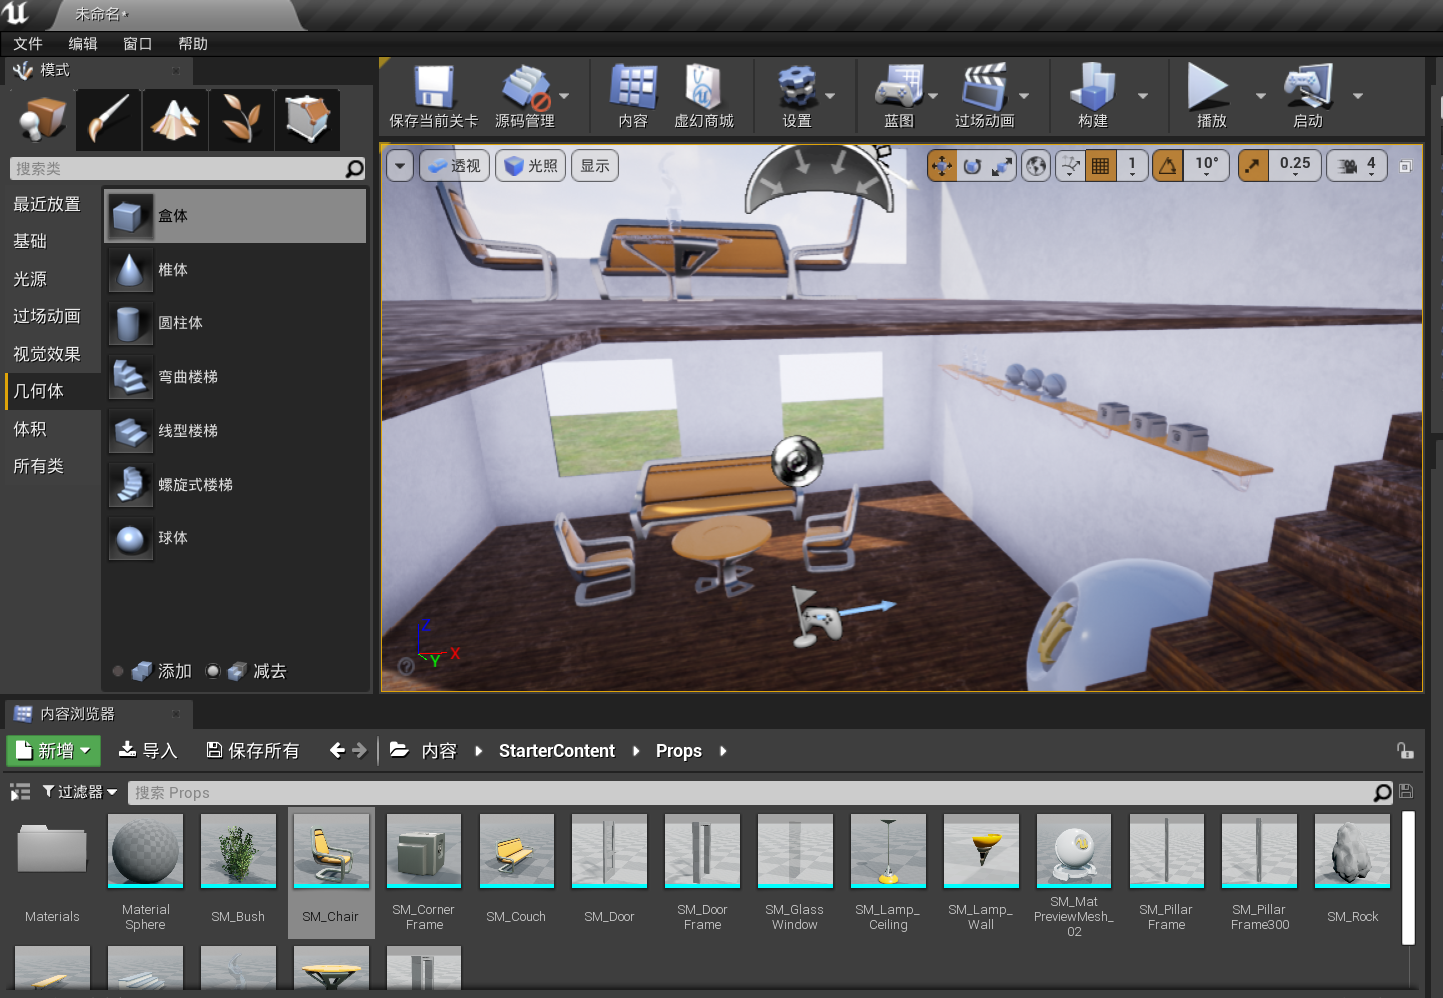The image size is (1443, 998).
Task: Toggle rotation snapping triangle icon
Action: click(x=1167, y=166)
